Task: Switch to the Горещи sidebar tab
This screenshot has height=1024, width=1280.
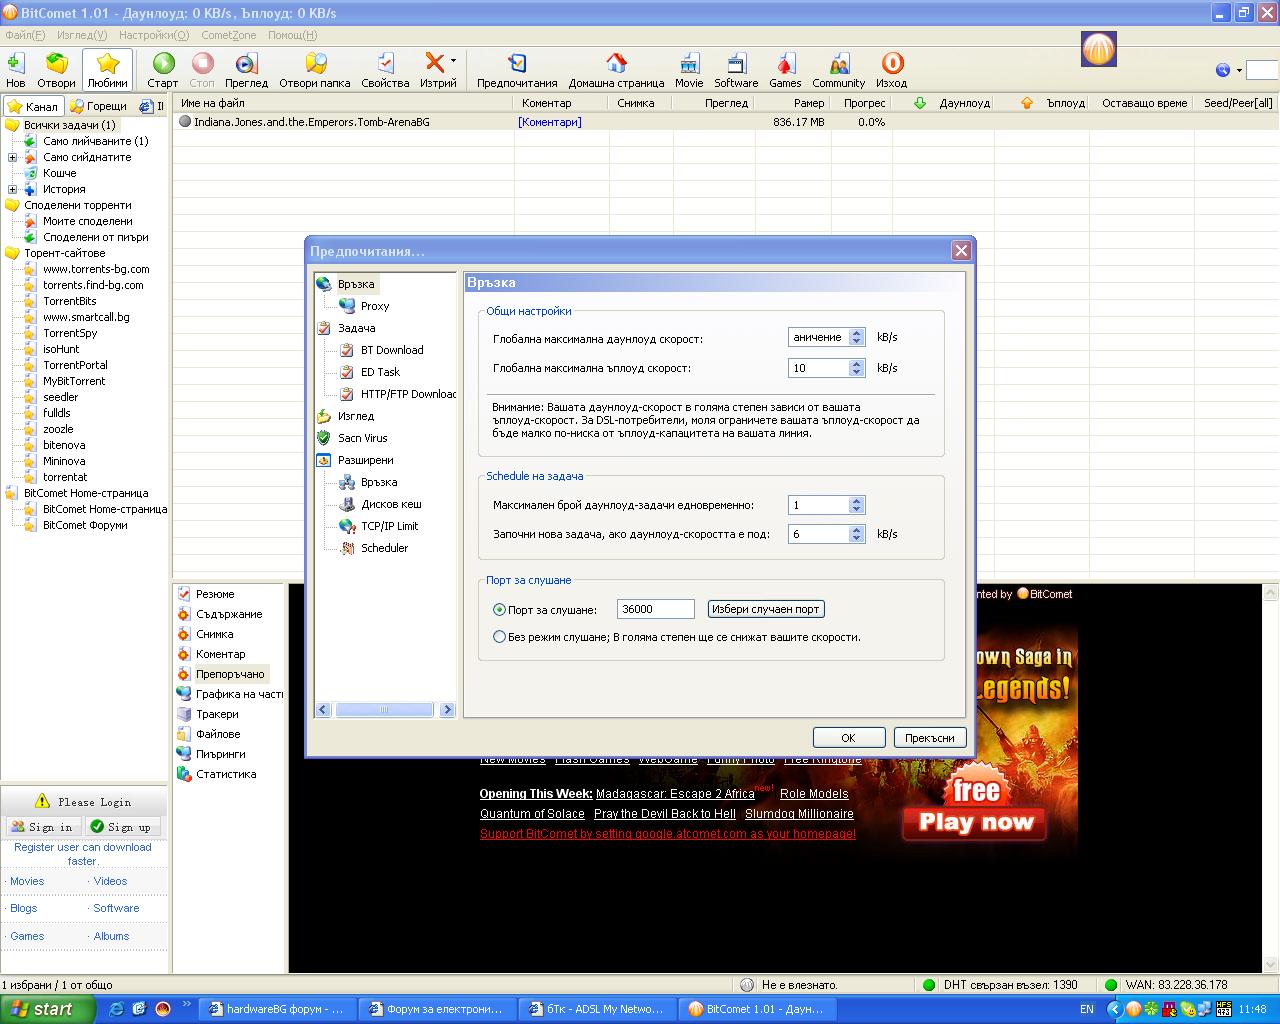Action: pyautogui.click(x=98, y=106)
